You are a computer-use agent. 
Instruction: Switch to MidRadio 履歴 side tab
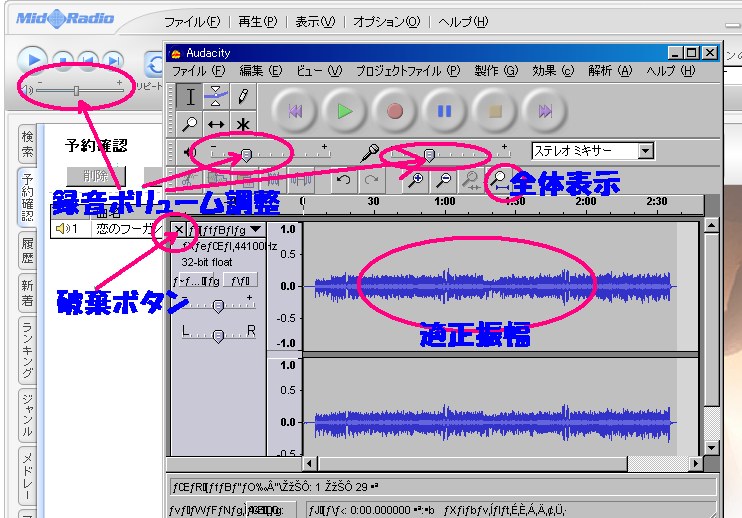[x=27, y=251]
